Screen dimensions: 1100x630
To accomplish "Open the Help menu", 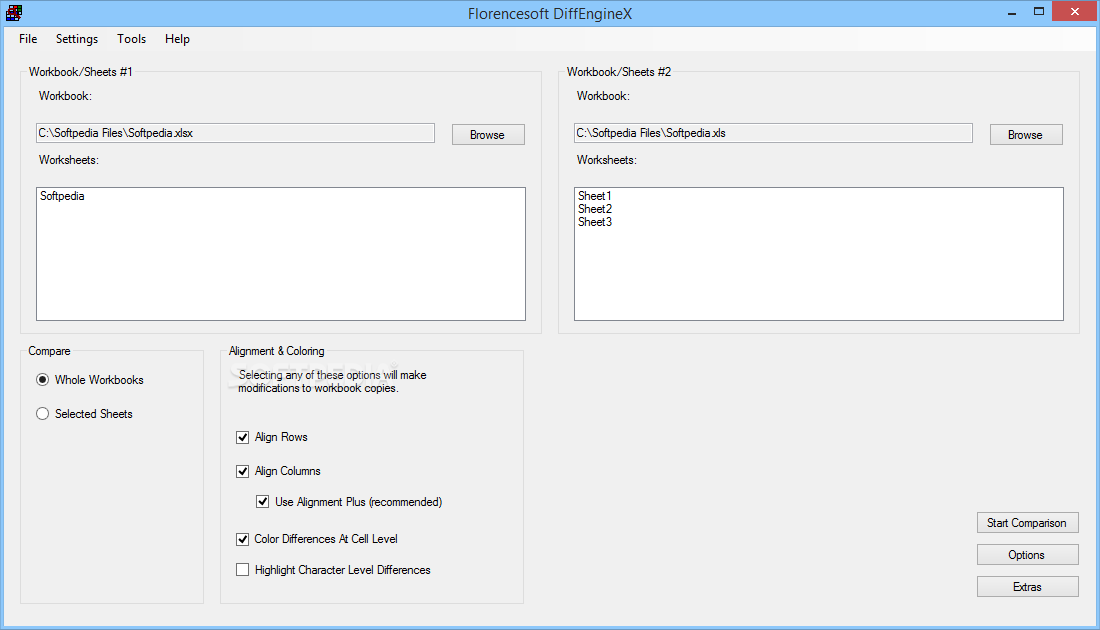I will tap(177, 39).
